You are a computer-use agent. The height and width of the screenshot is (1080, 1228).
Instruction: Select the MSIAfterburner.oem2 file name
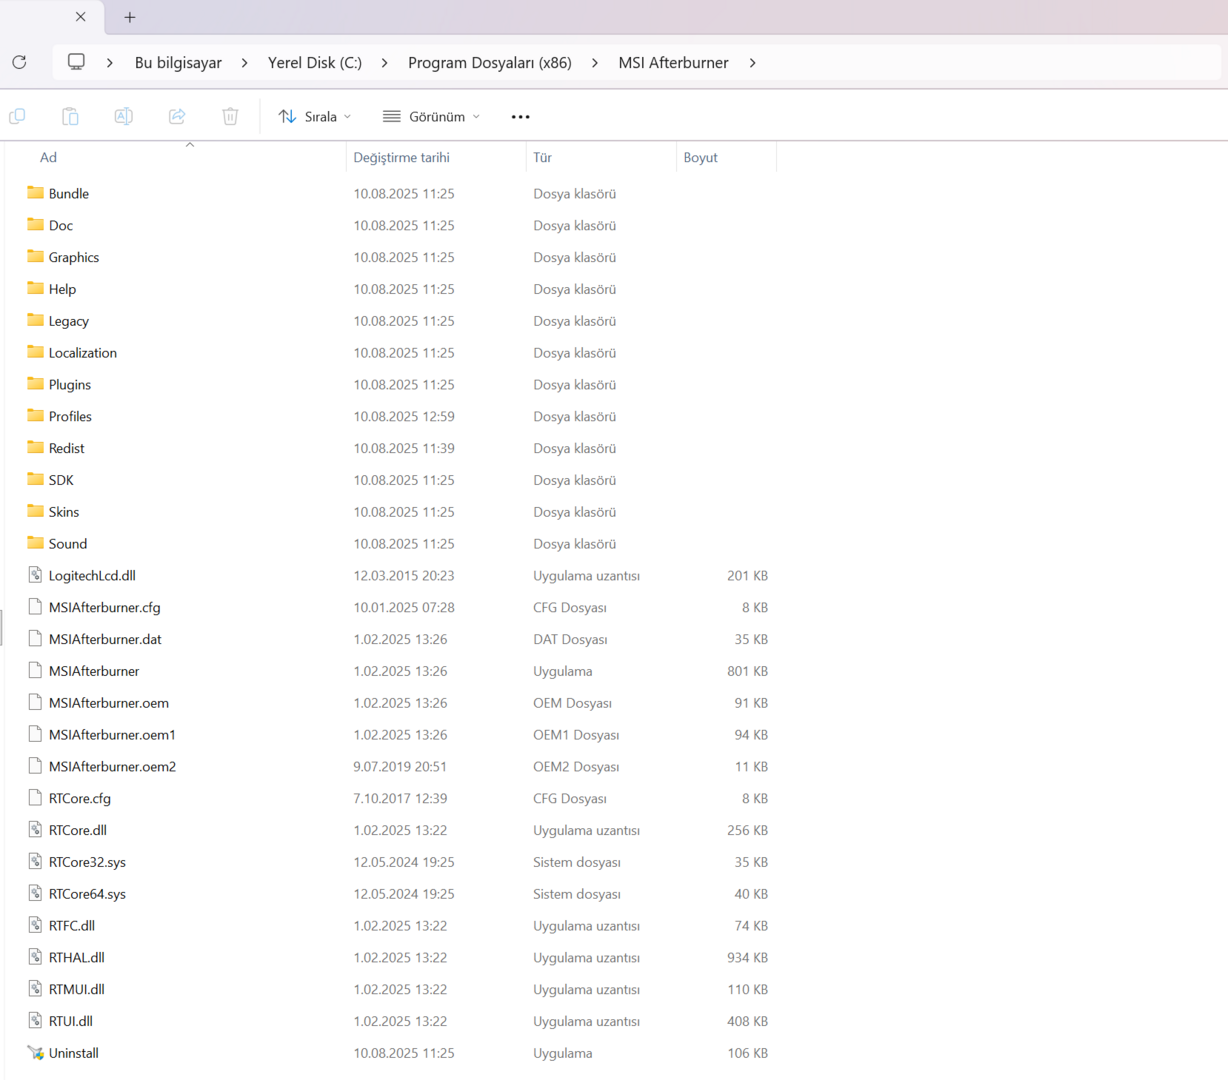pos(112,766)
